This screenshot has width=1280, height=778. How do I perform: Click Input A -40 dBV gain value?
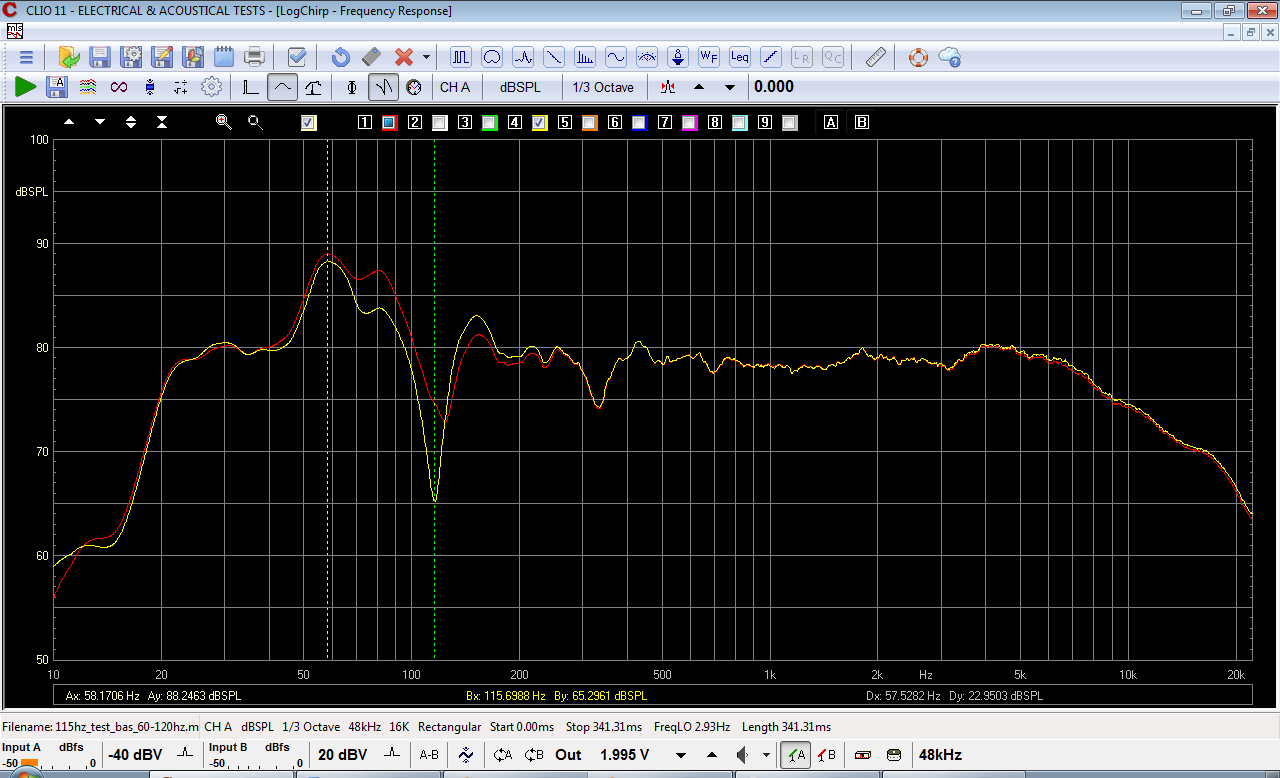tap(135, 755)
